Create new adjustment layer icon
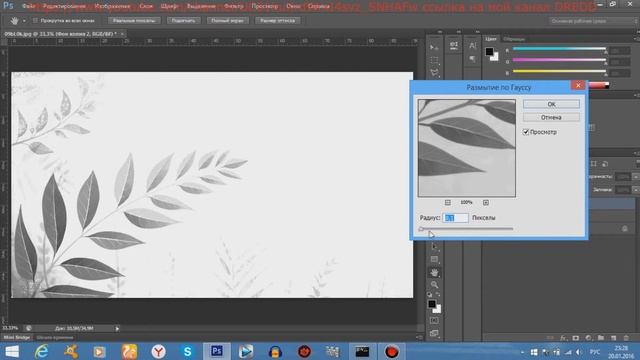The width and height of the screenshot is (640, 360). tap(589, 338)
